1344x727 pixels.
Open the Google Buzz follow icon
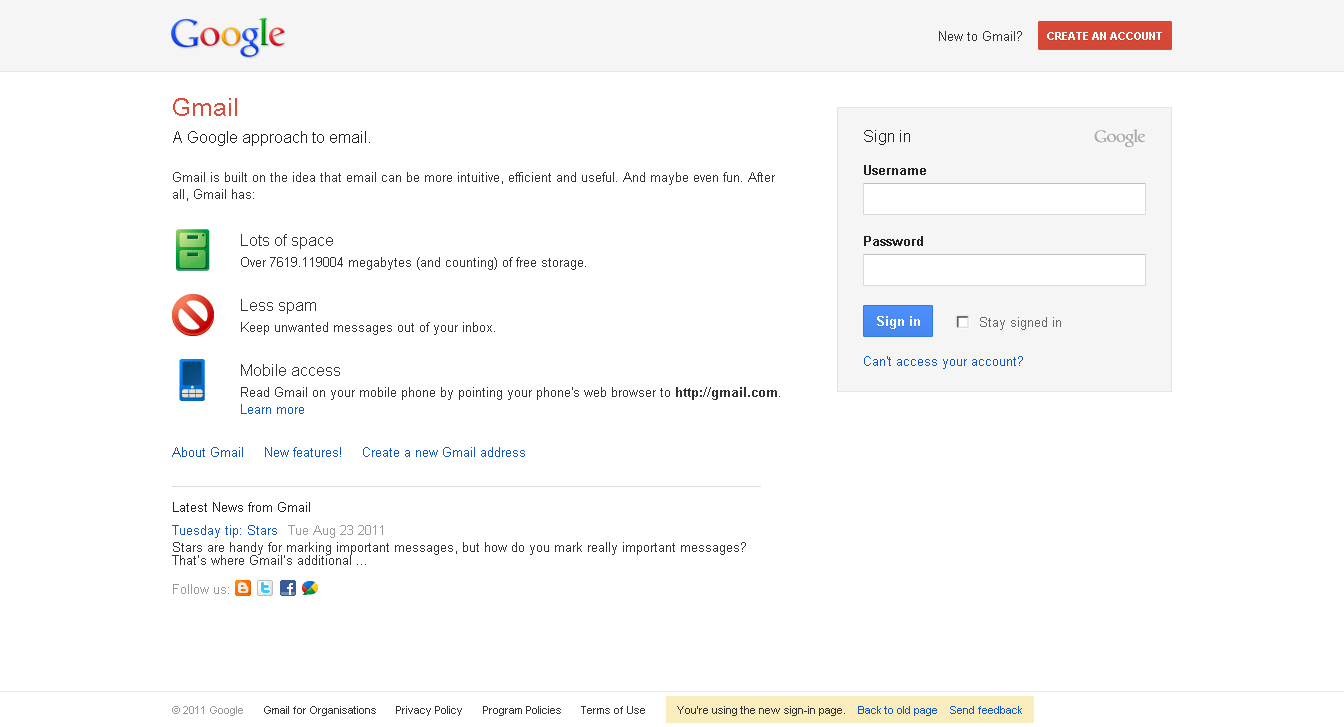point(310,589)
